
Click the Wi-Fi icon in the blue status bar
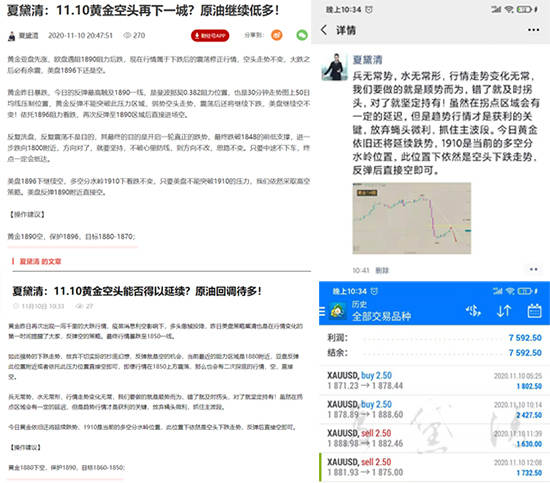[511, 291]
